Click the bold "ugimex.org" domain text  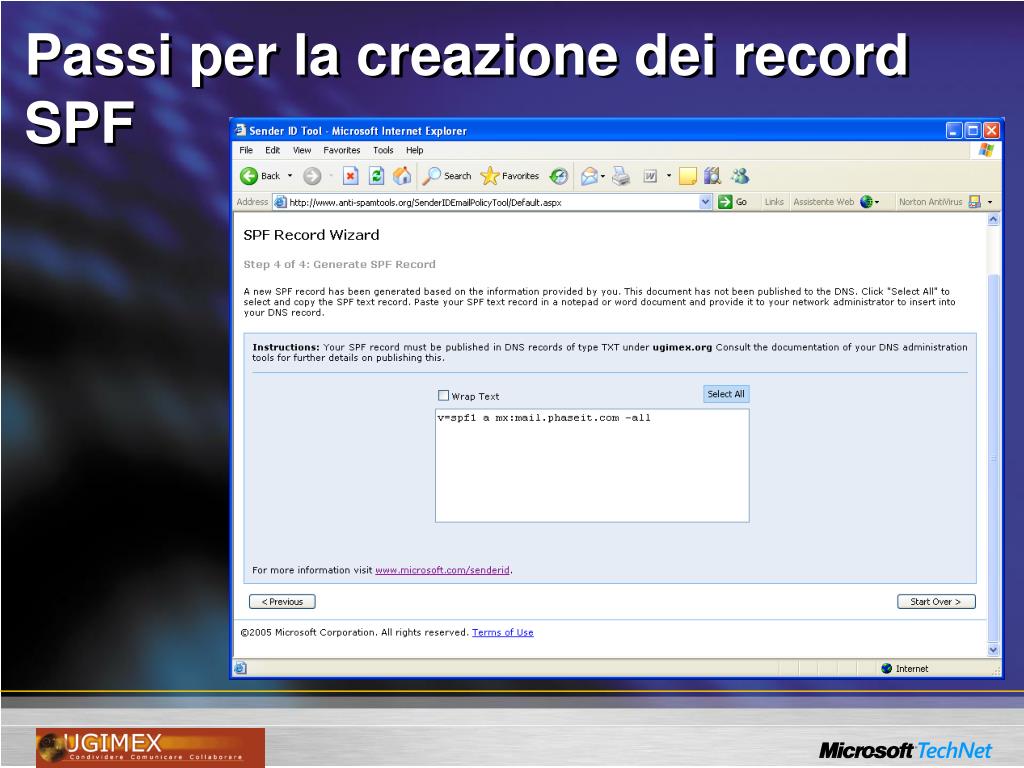682,347
